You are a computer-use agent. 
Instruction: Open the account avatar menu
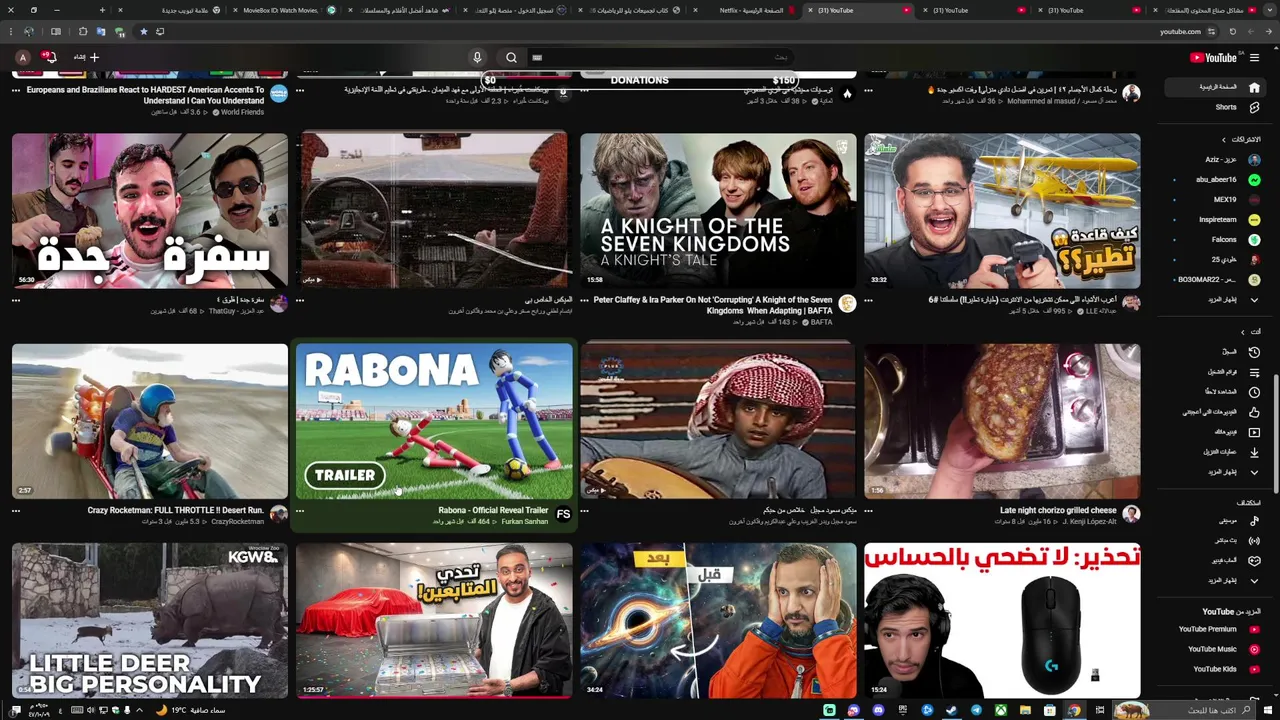pos(22,57)
